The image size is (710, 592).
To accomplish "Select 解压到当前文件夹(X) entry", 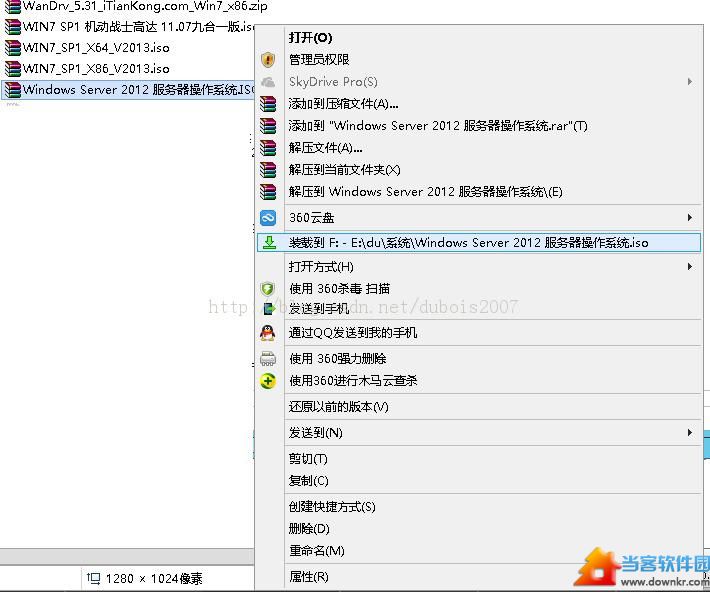I will coord(479,170).
